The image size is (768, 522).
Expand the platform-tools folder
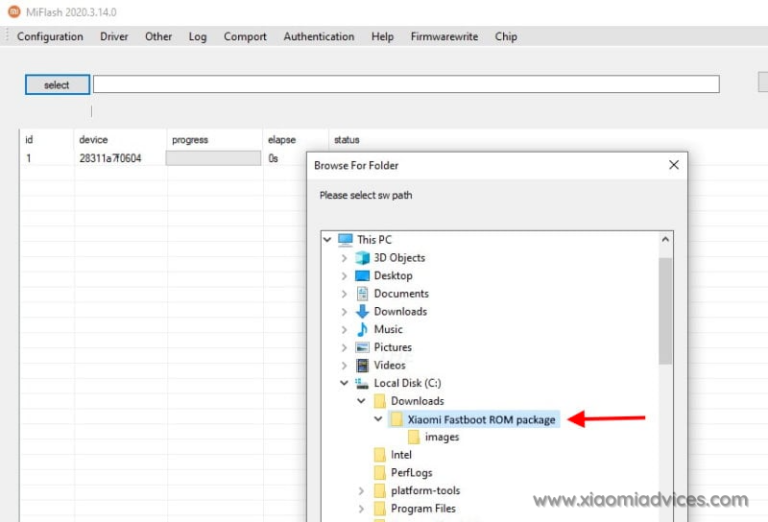361,491
